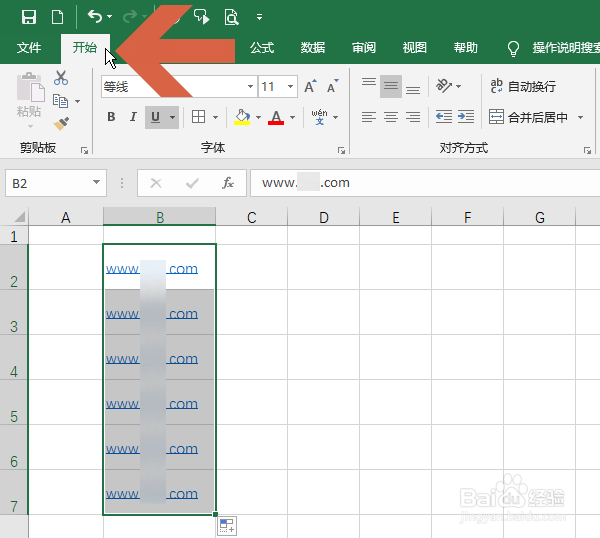The image size is (600, 538).
Task: Apply cell borders with the border icon
Action: [198, 117]
